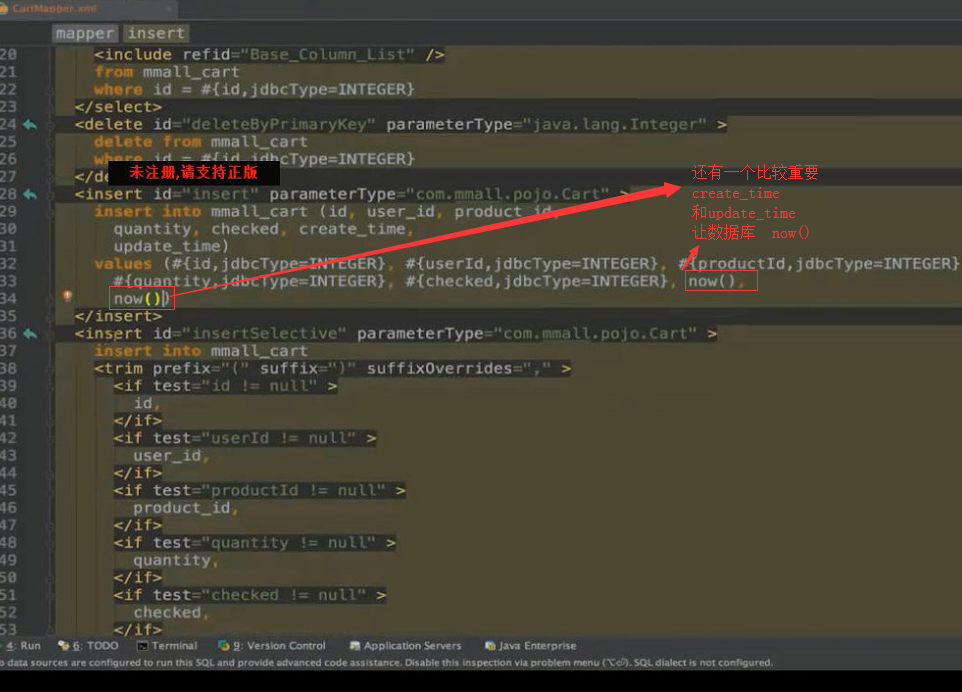Click 'values' keyword on line 32

(123, 264)
